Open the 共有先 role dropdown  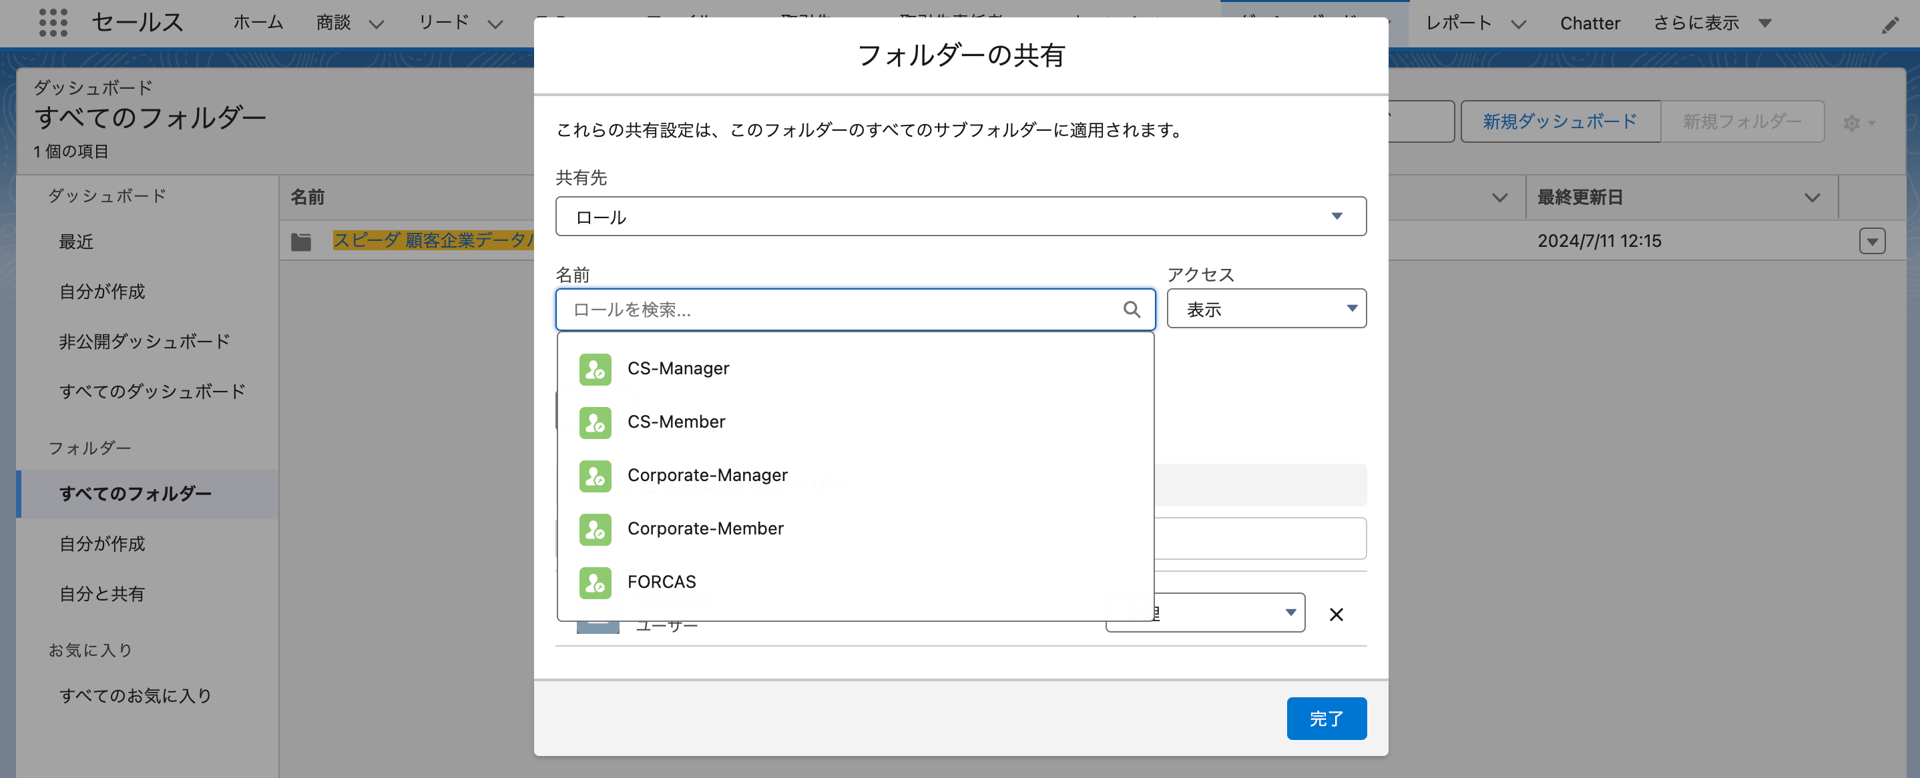960,217
